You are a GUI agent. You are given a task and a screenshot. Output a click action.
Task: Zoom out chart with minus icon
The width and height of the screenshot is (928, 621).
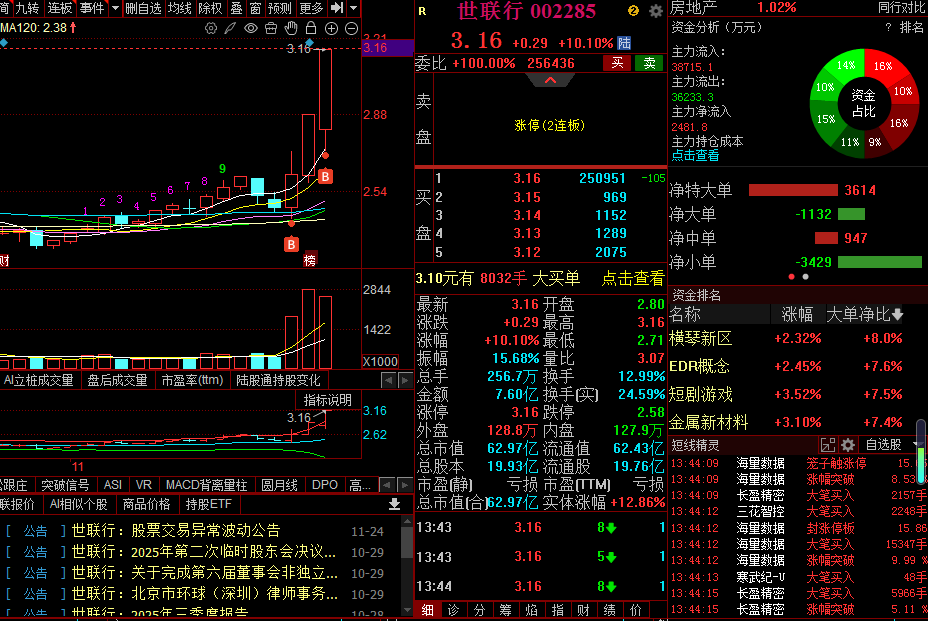(x=352, y=28)
